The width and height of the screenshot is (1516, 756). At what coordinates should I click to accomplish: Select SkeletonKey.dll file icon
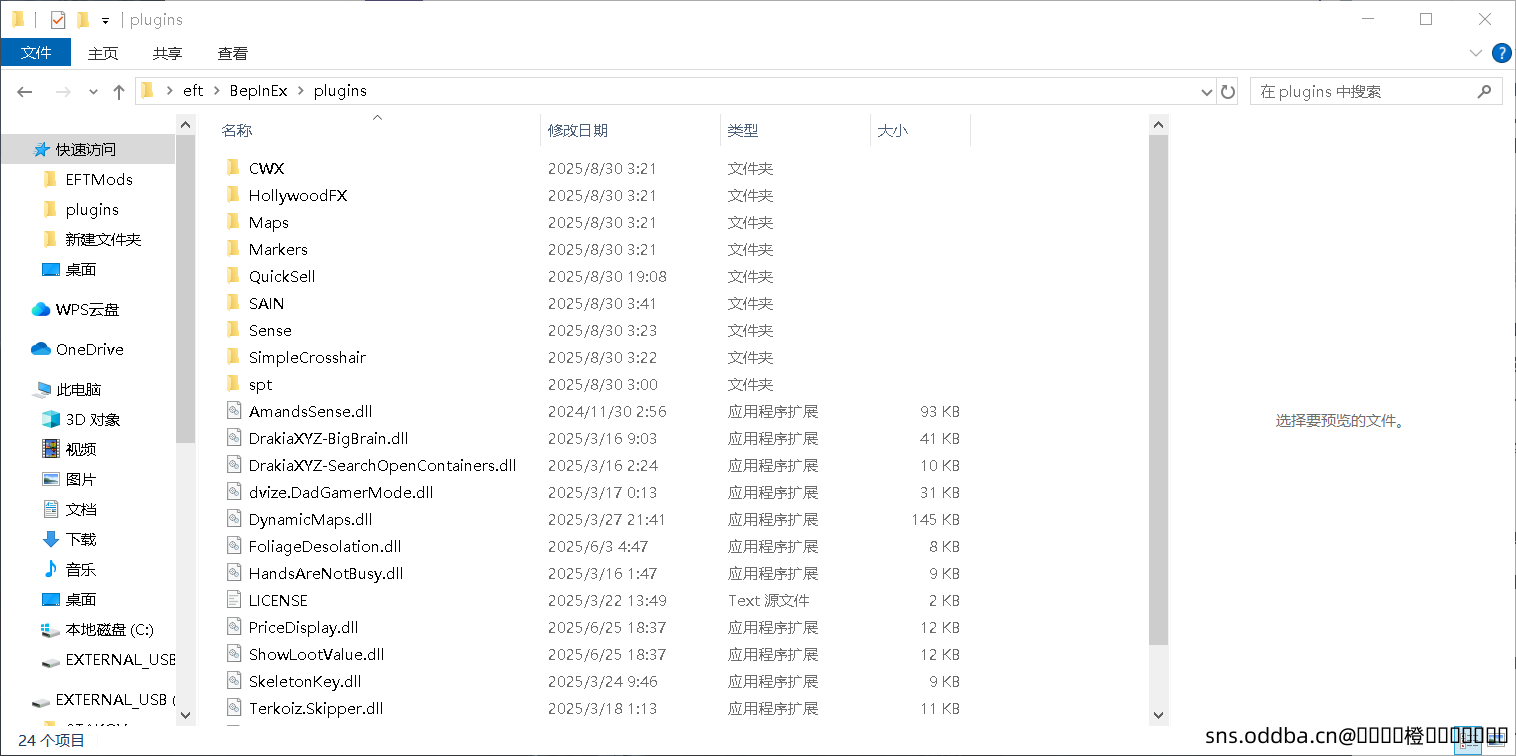[233, 680]
